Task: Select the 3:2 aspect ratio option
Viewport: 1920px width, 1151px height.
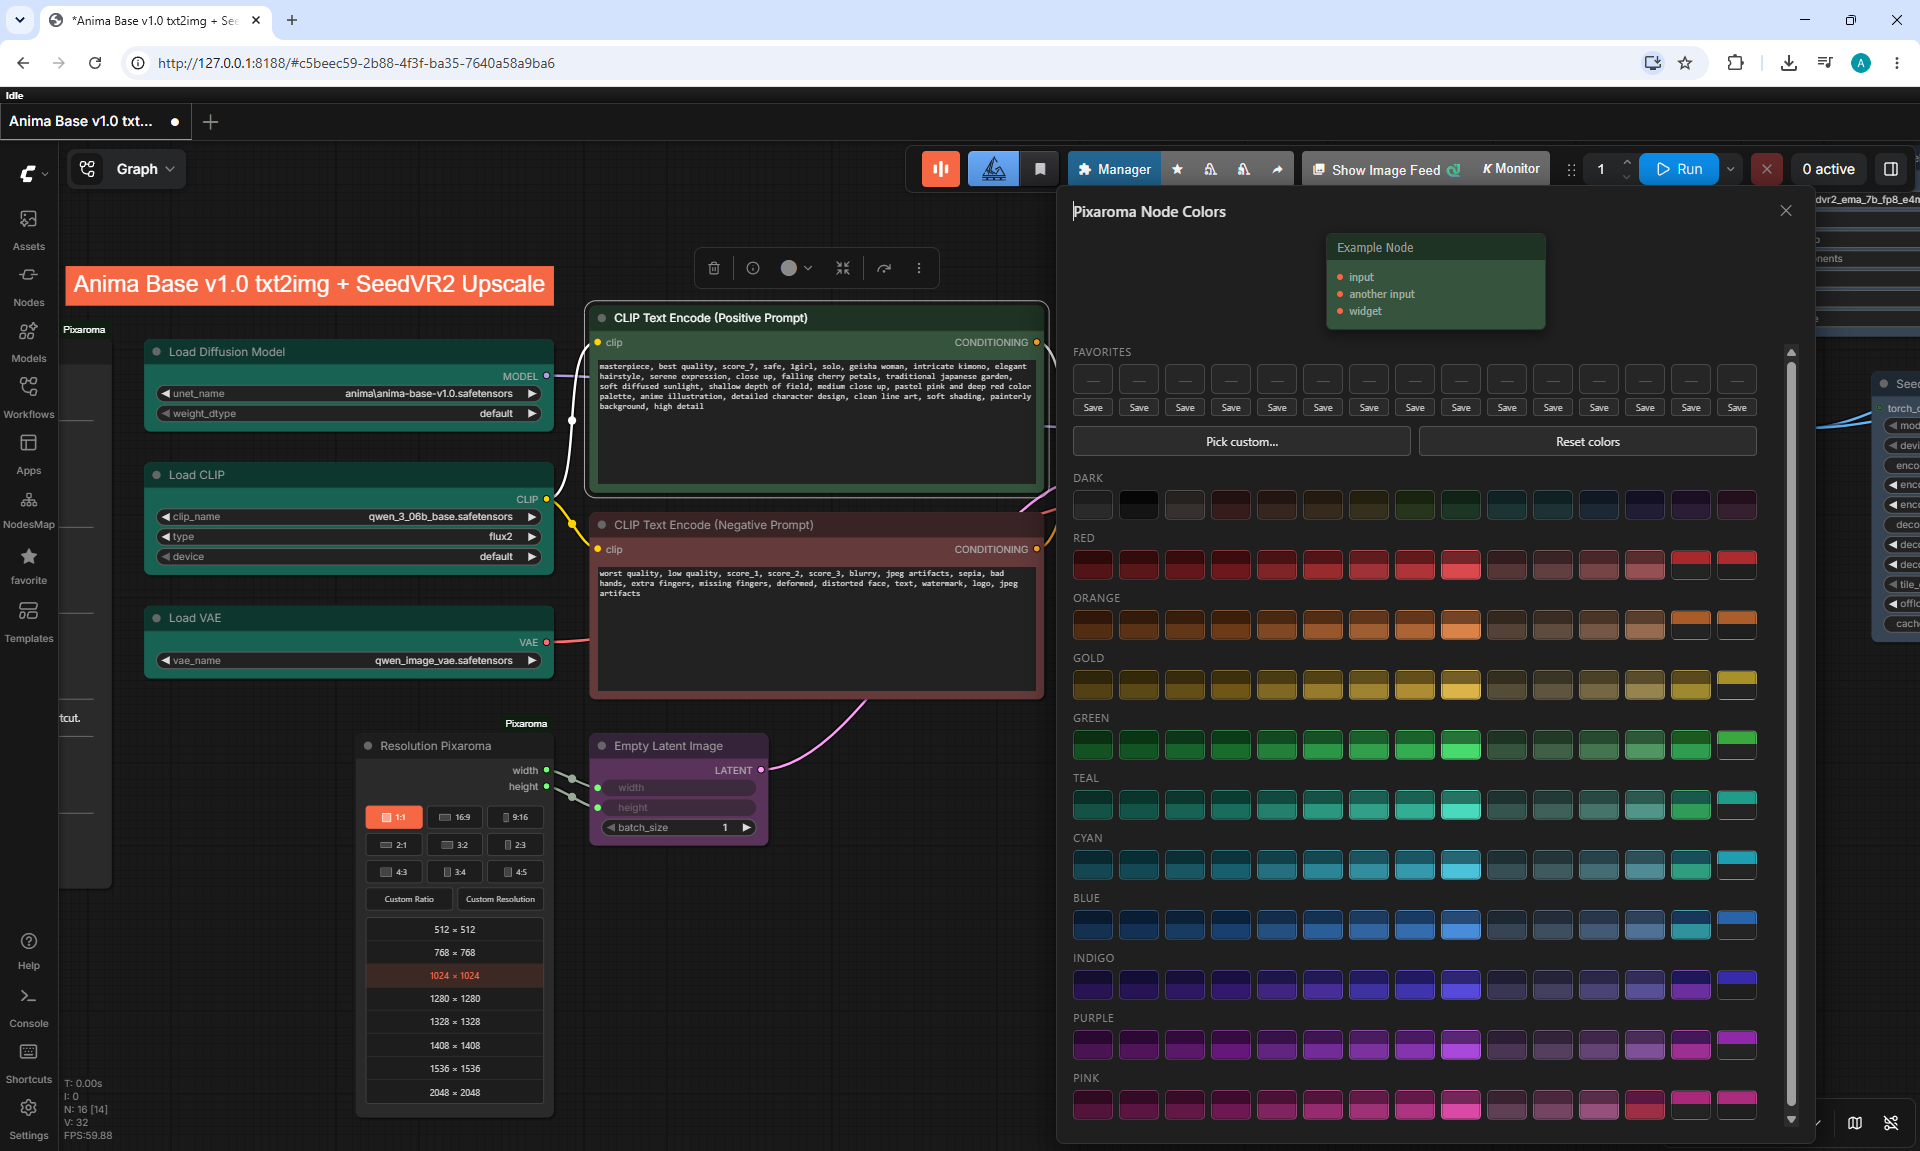Action: 455,845
